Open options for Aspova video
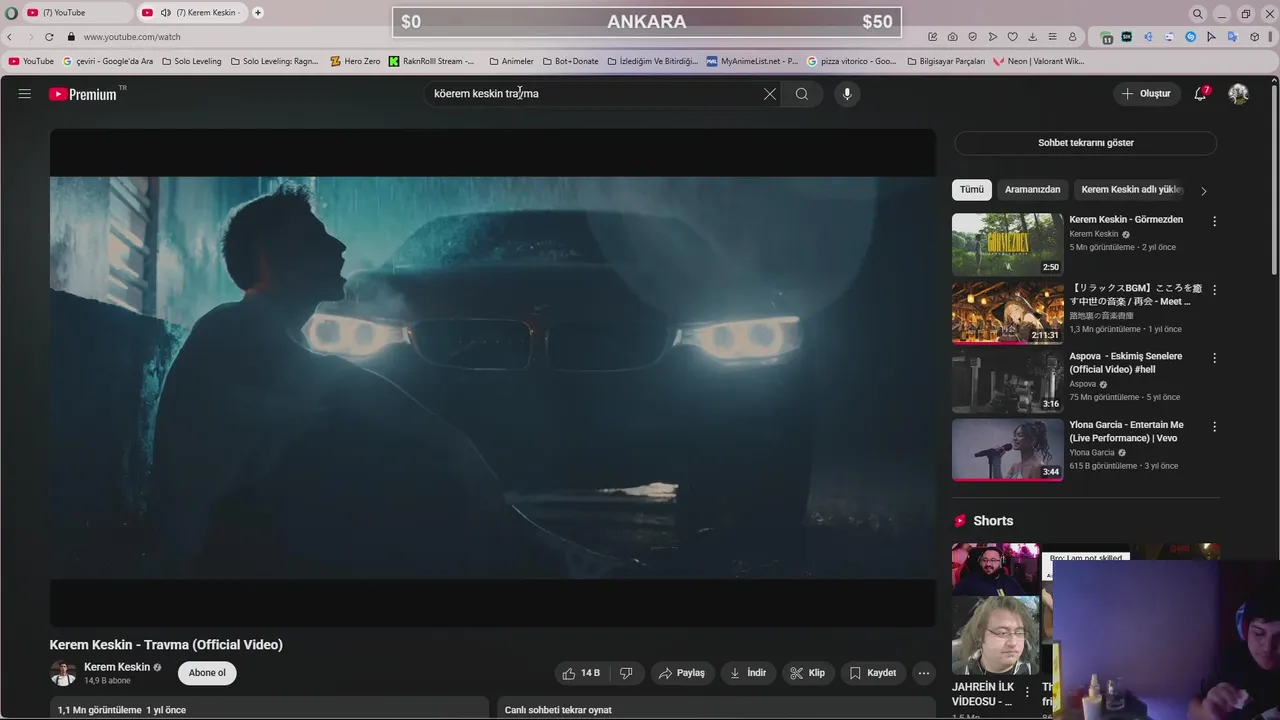The image size is (1280, 720). click(x=1215, y=358)
